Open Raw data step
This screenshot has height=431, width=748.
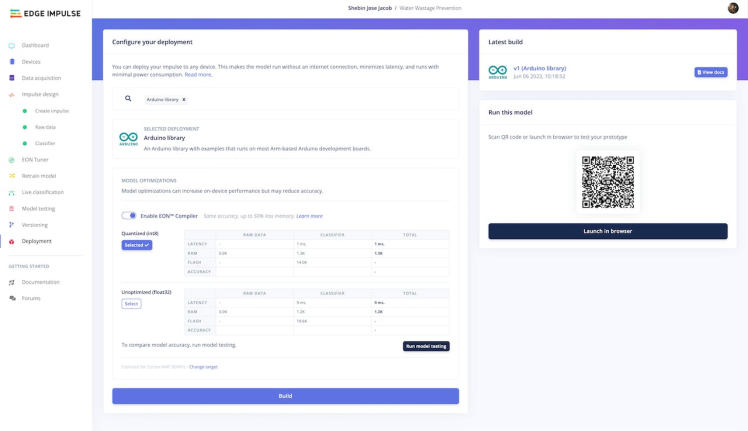click(45, 127)
